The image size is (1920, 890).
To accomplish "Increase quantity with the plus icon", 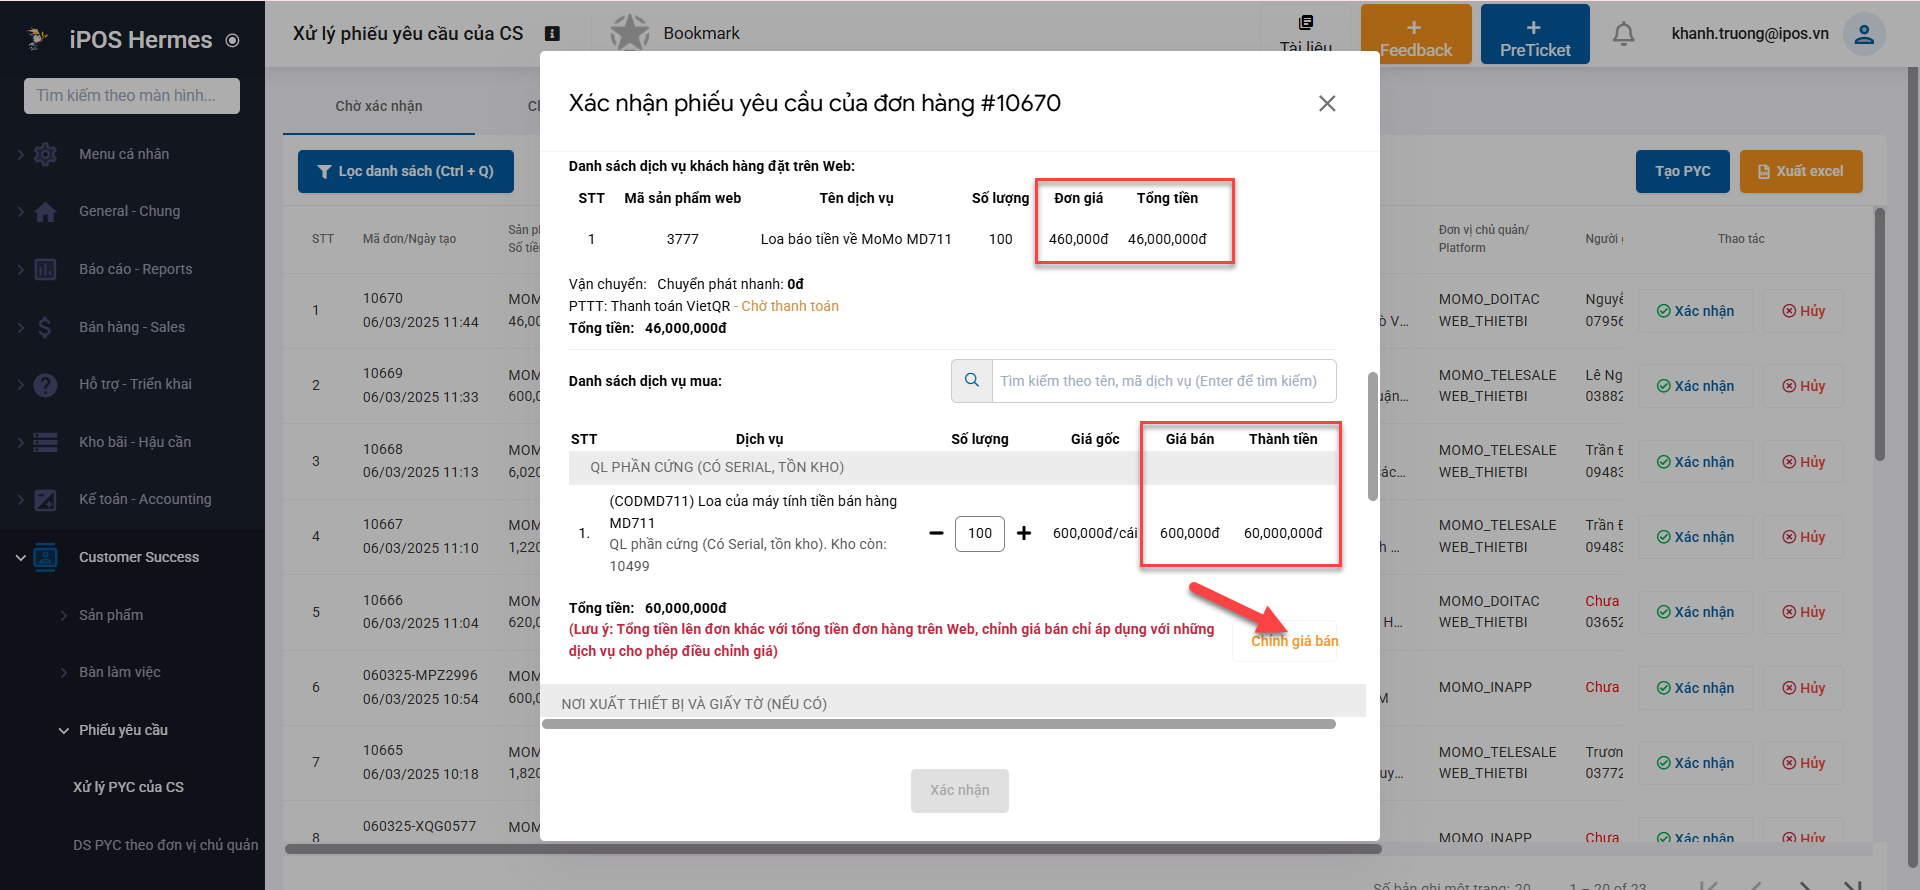I will click(1024, 534).
